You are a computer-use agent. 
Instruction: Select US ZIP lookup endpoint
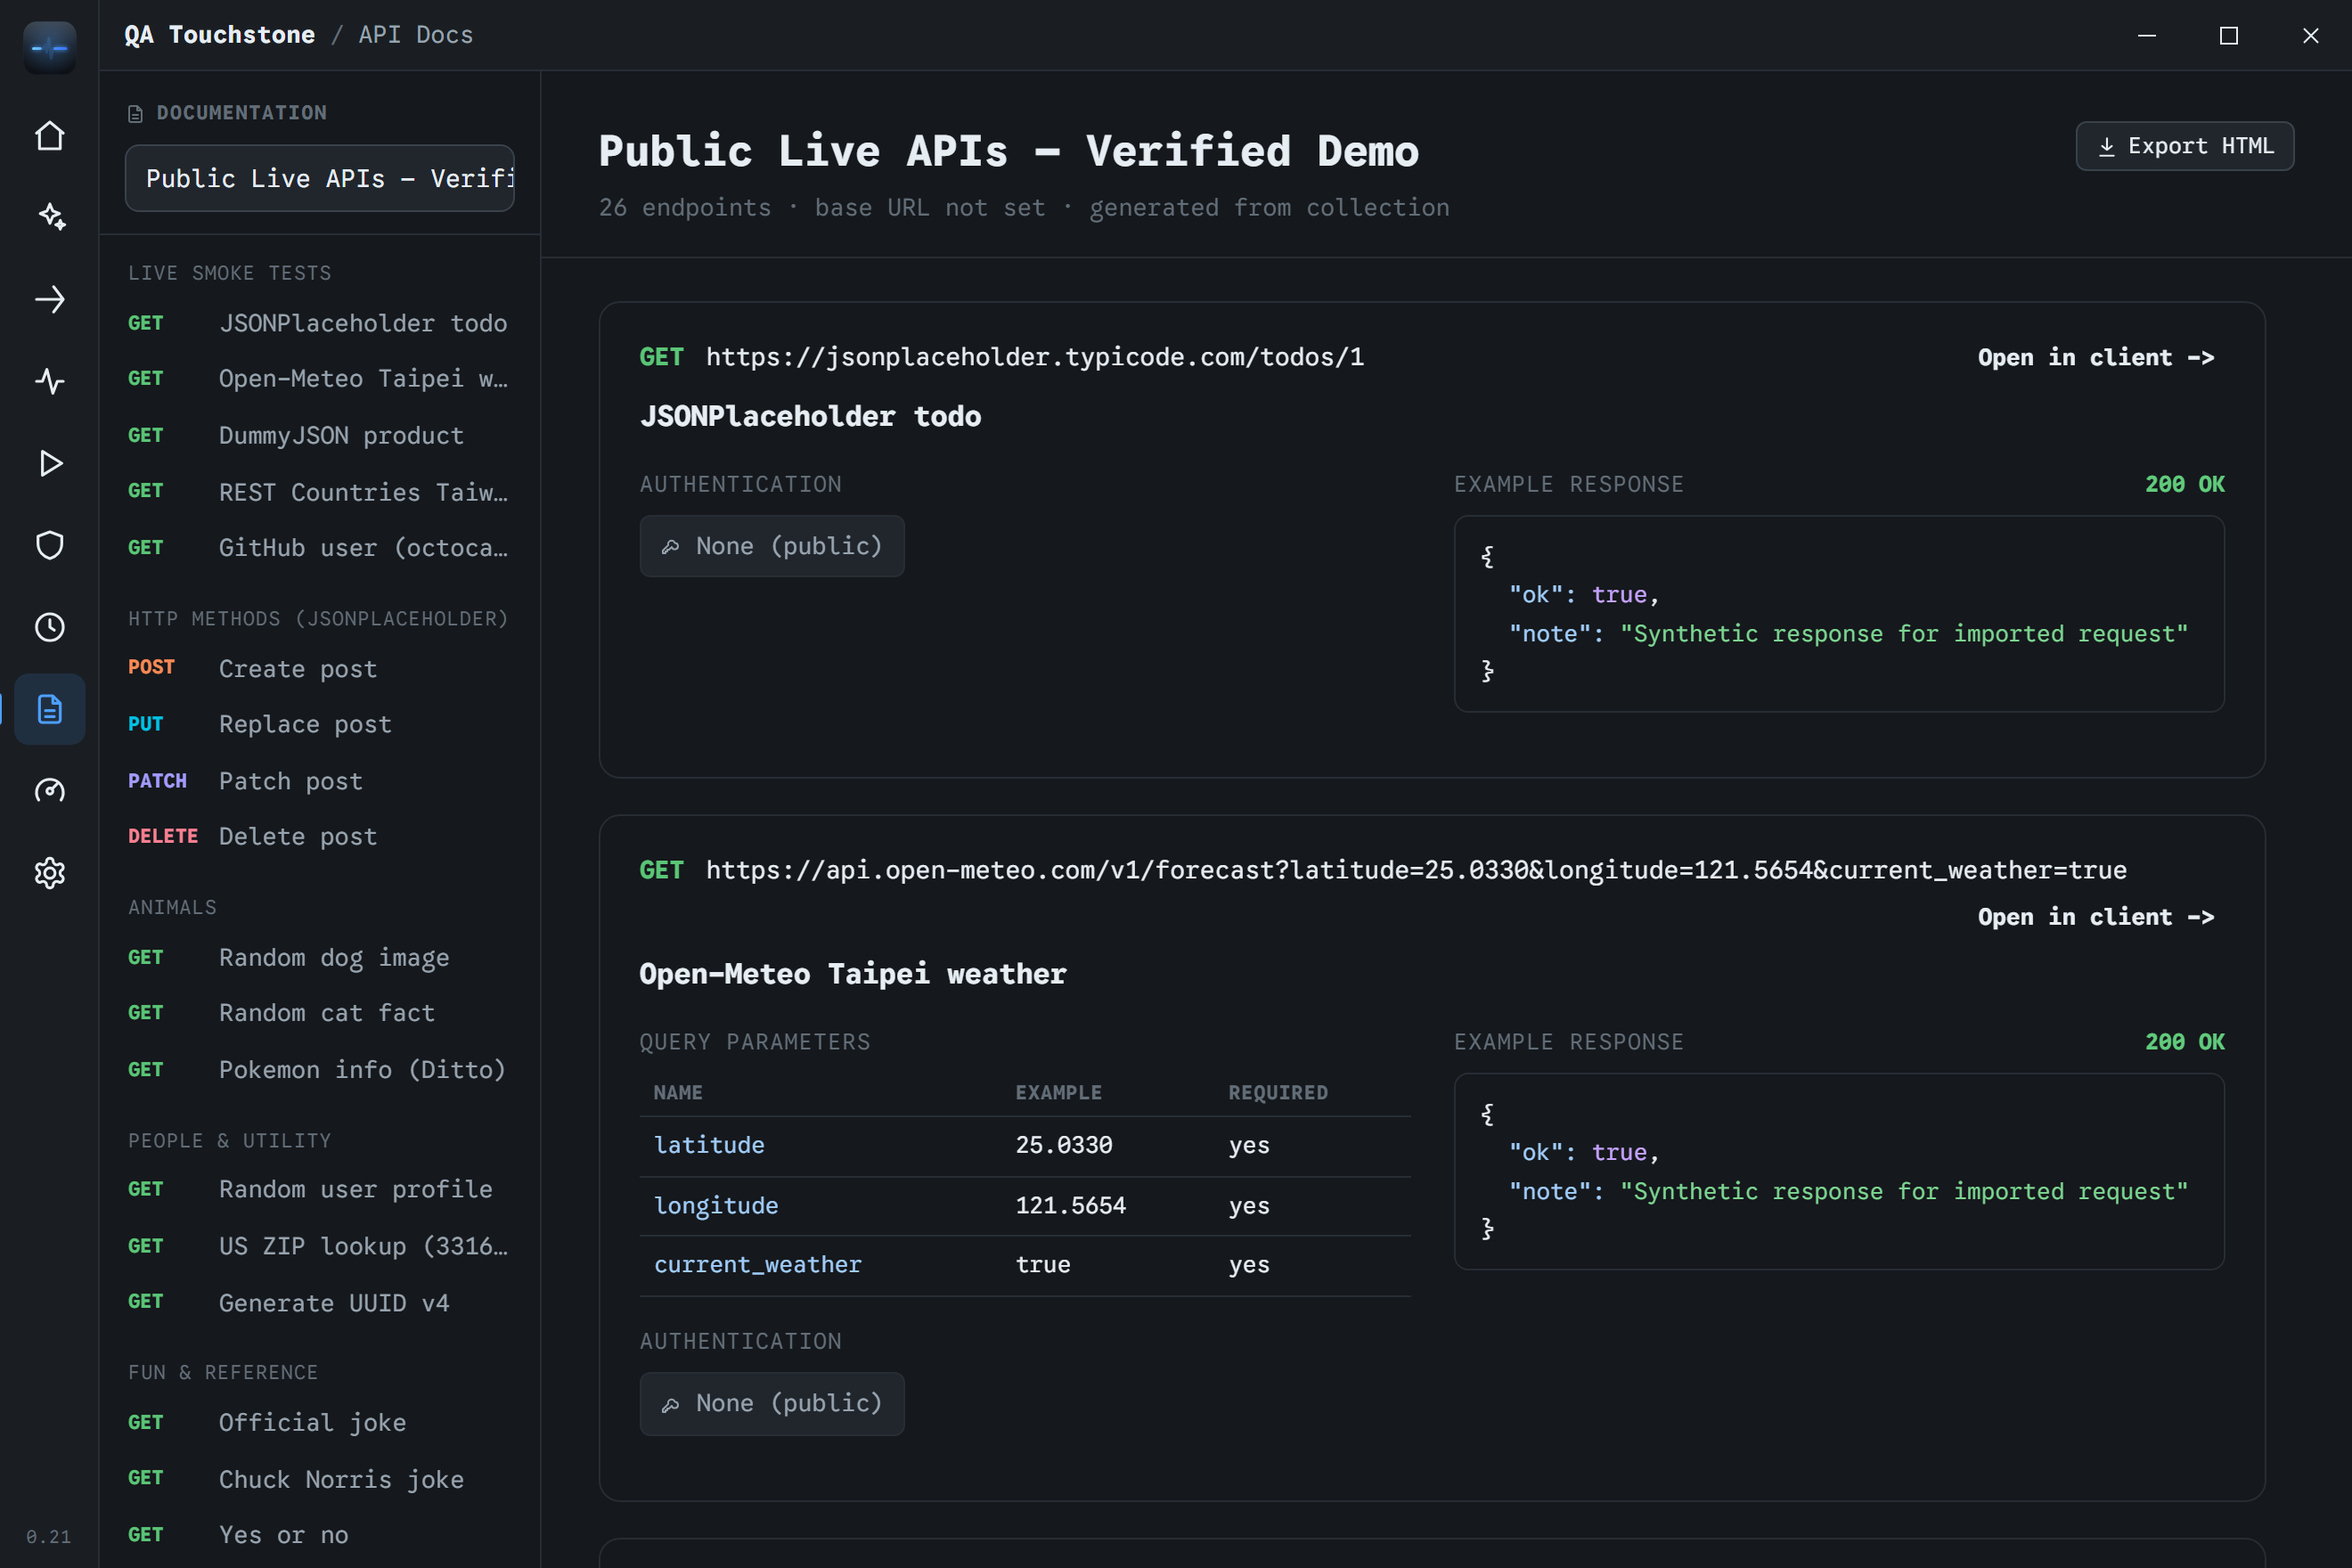tap(319, 1246)
